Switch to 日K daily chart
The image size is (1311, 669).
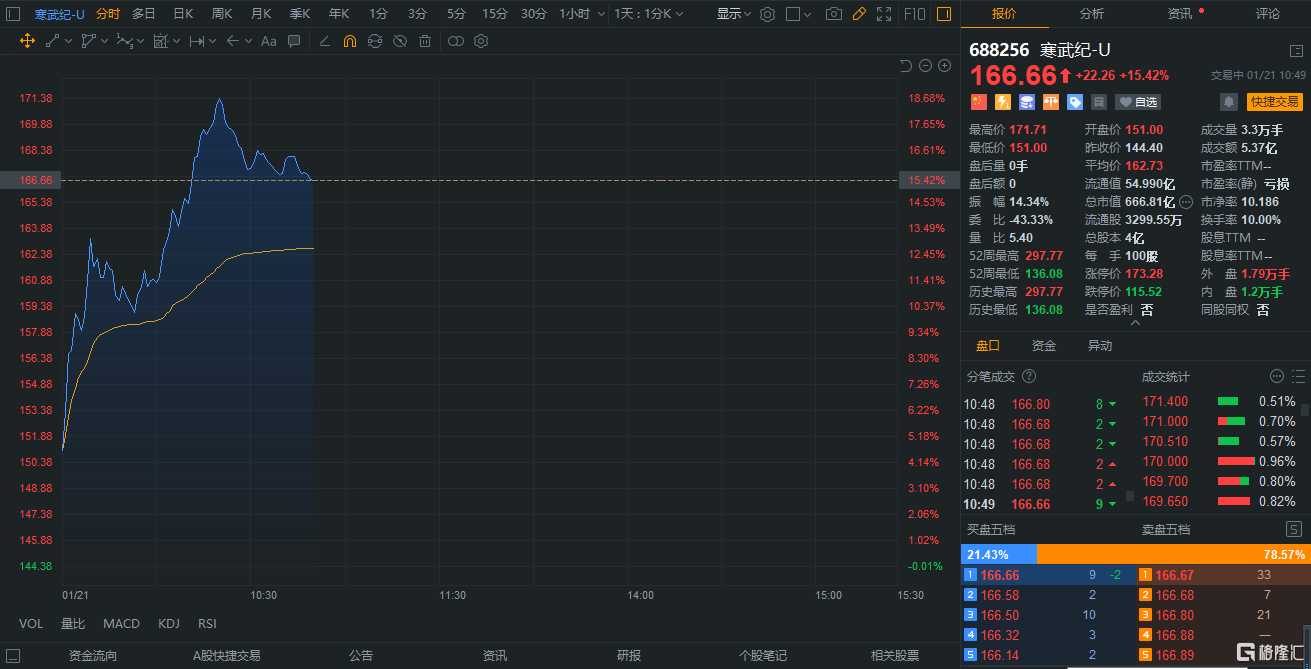point(183,14)
